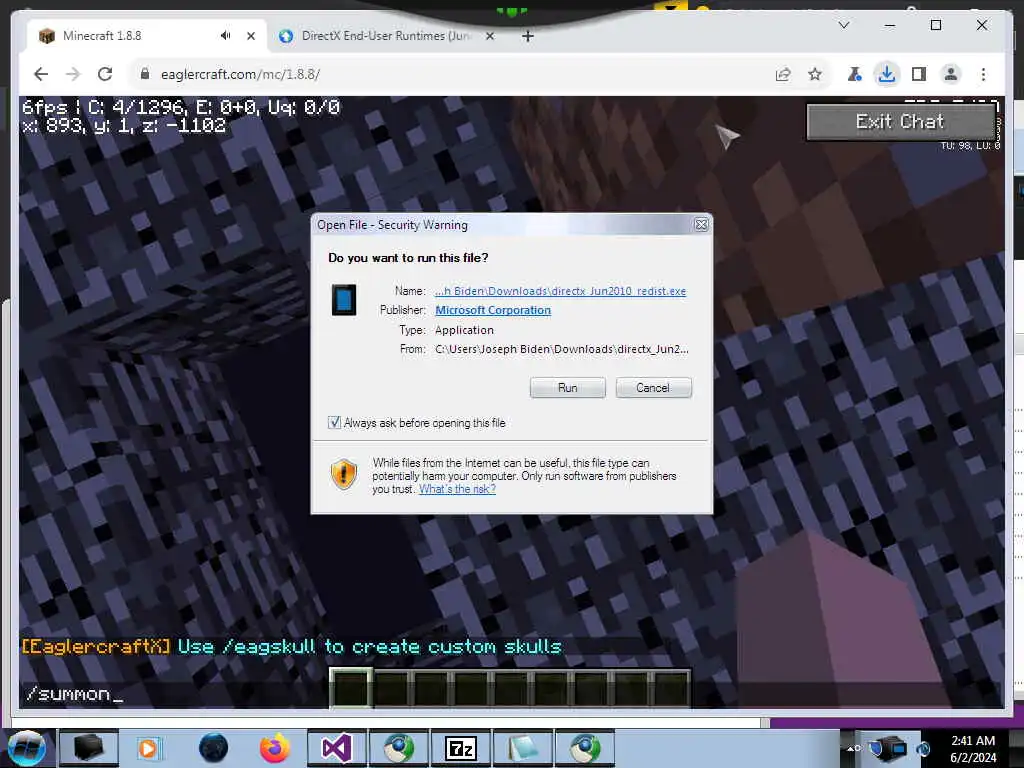Open Chrome Labs flask icon
This screenshot has width=1024, height=768.
click(854, 74)
